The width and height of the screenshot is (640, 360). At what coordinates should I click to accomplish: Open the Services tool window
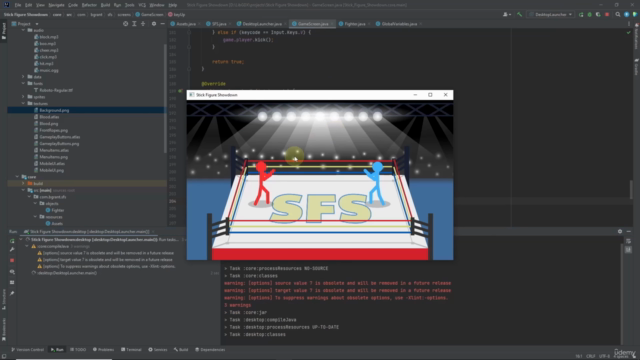click(158, 349)
